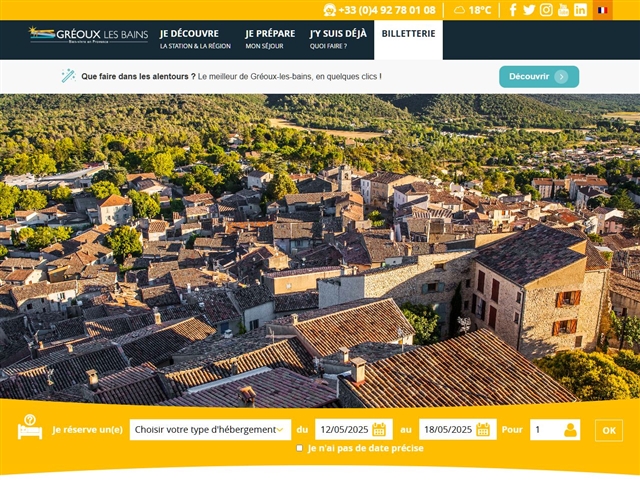
Task: Click the OK booking button
Action: coord(609,430)
